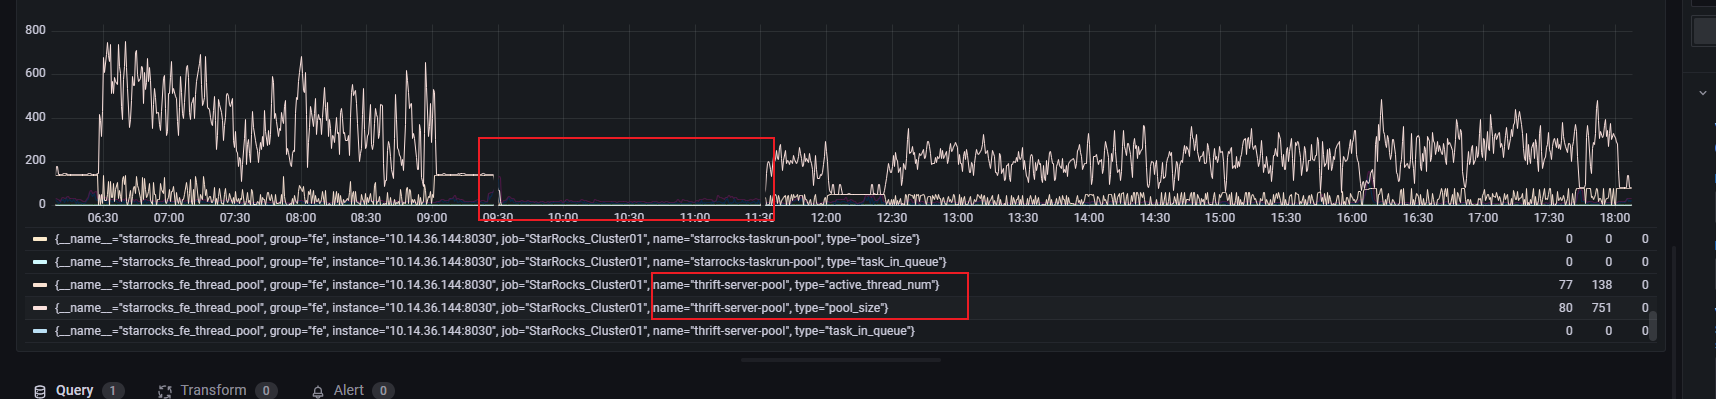The image size is (1716, 399).
Task: Toggle the starrocks-taskrun-pool task_in_queue legend series
Action: click(x=500, y=262)
